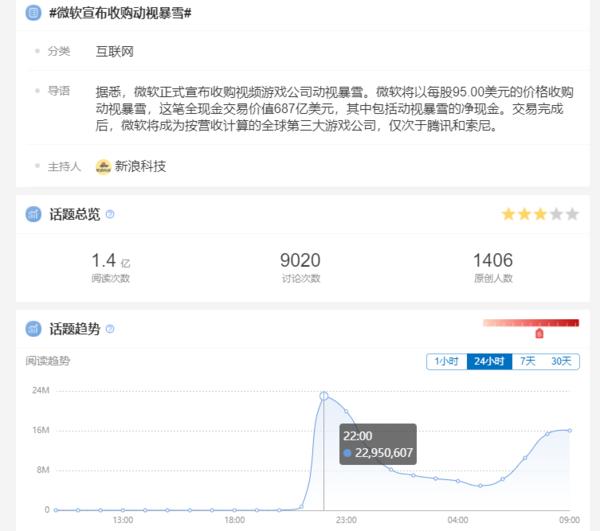Click the first gold star rating
600x531 pixels.
coord(508,214)
